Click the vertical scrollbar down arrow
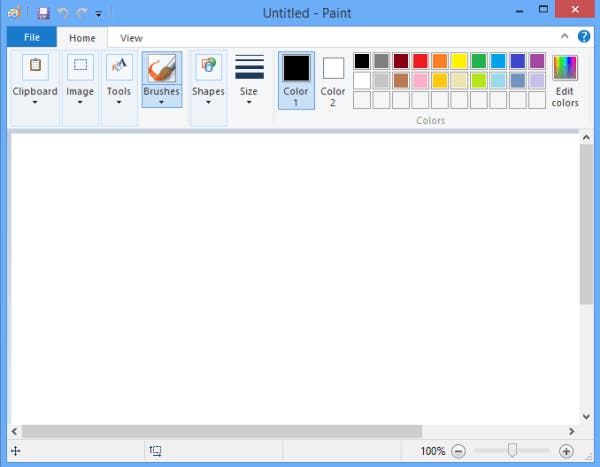Screen dimensions: 600x467 point(586,416)
